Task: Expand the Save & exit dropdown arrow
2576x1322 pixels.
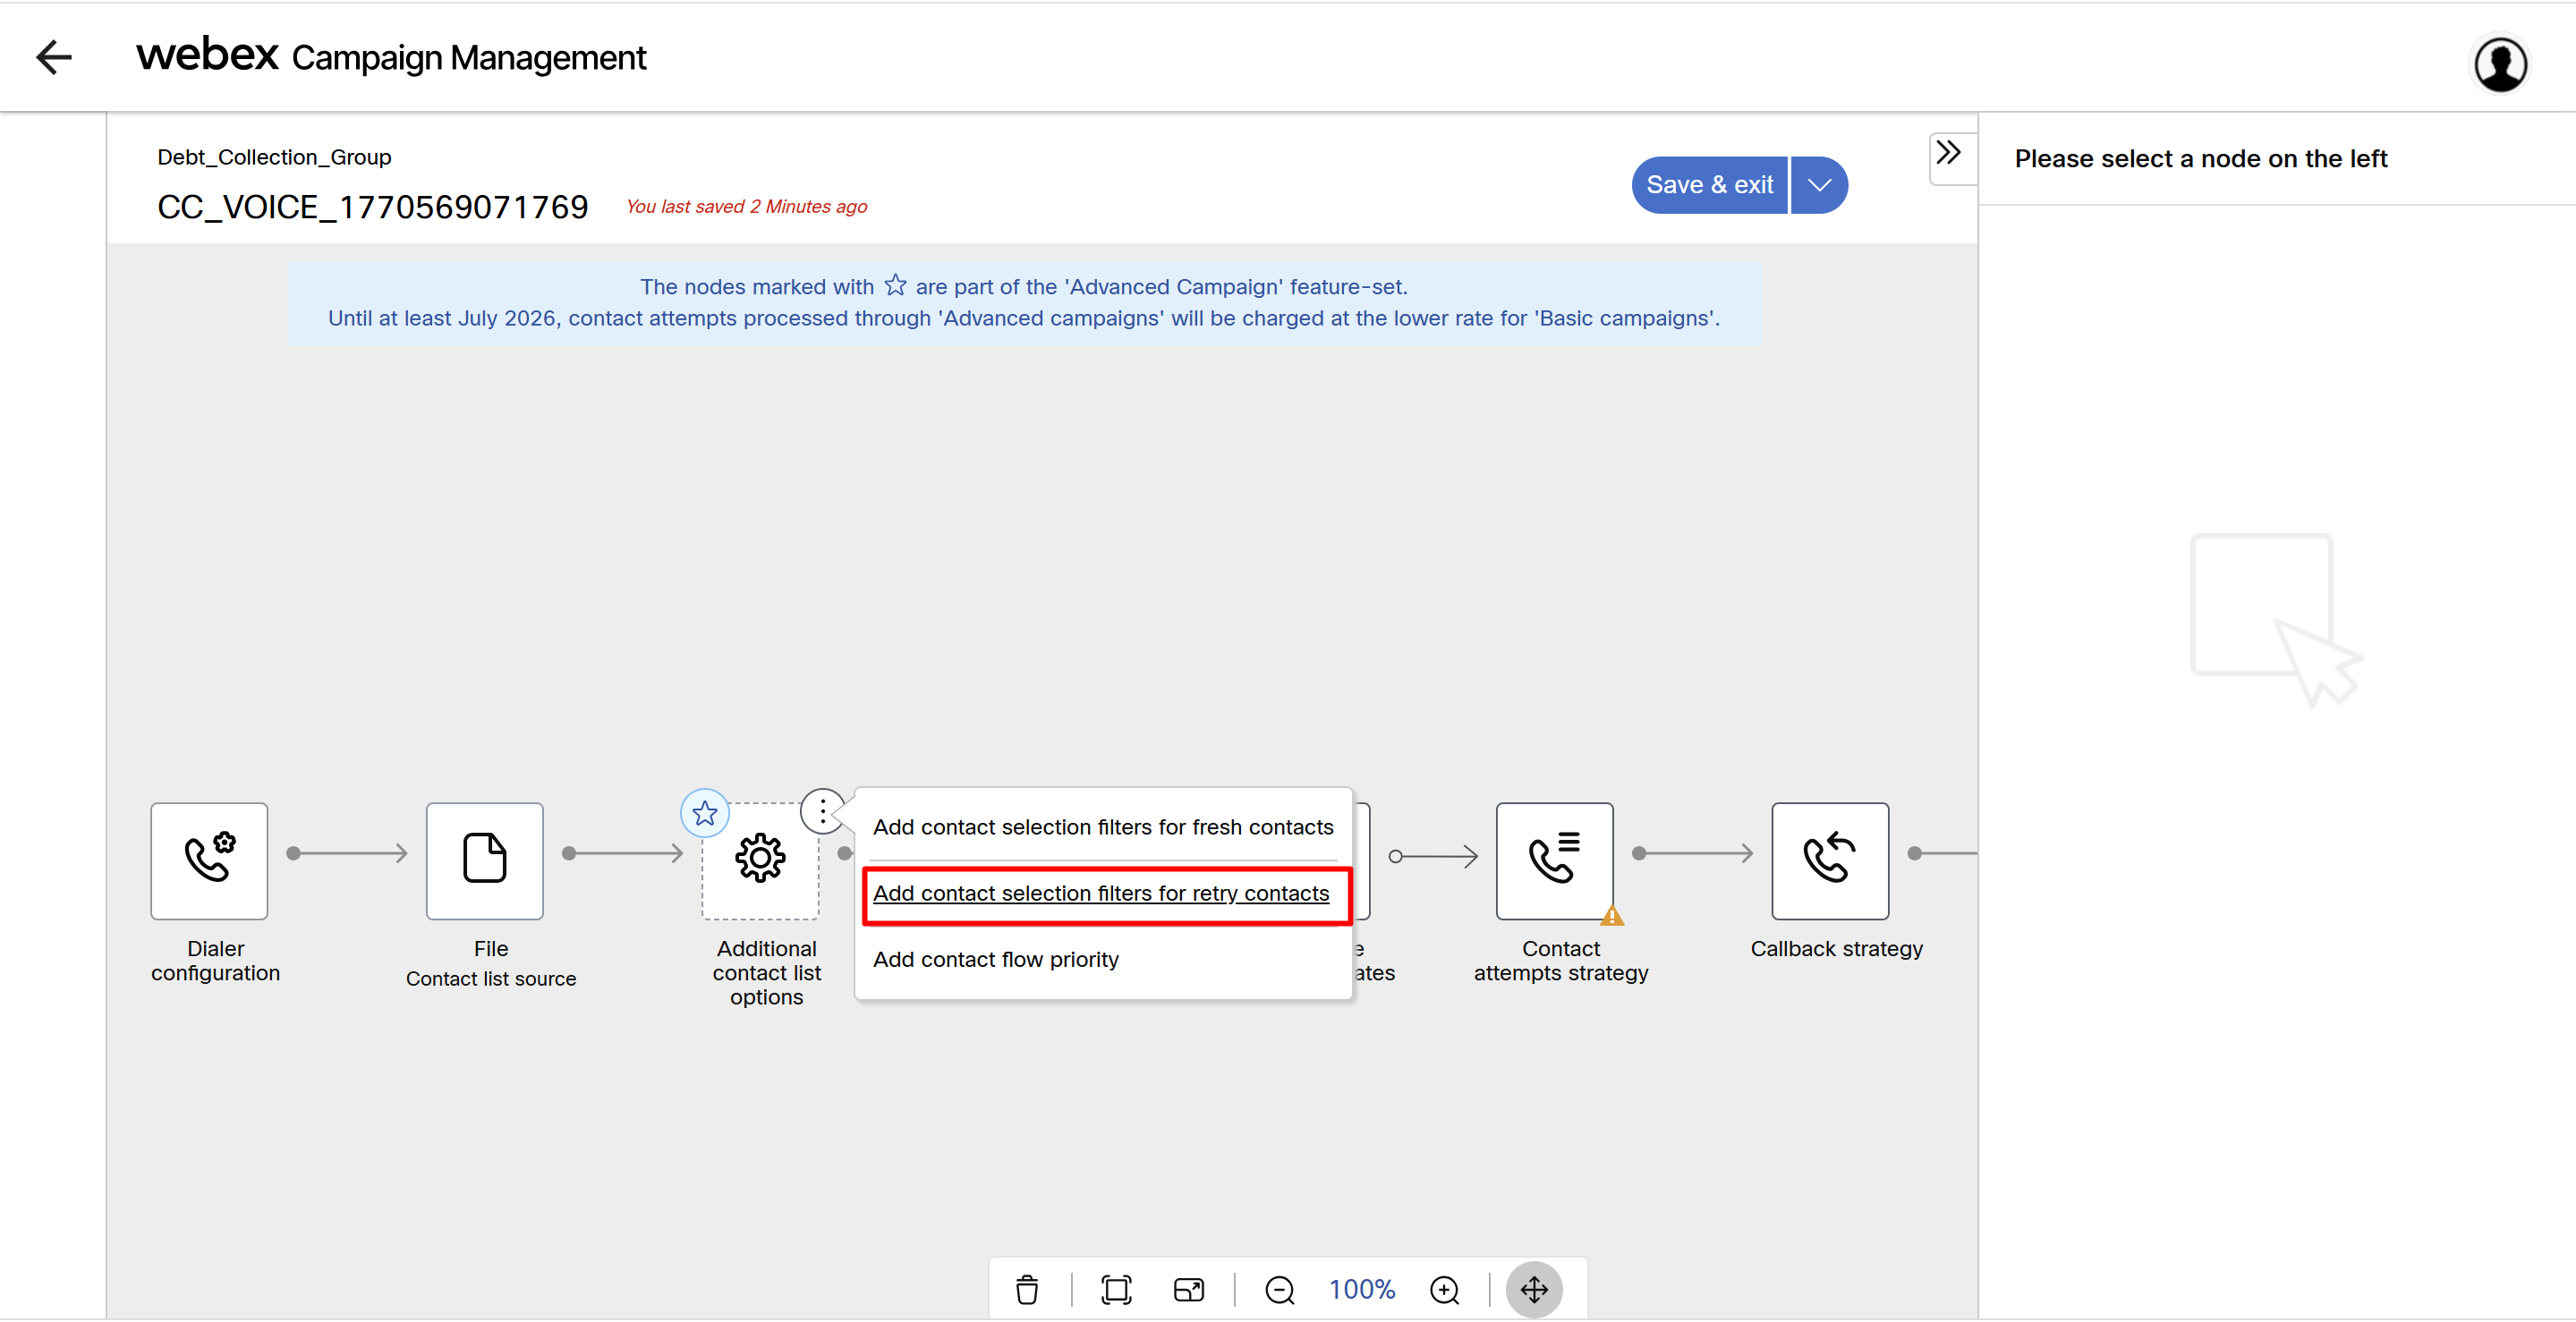Action: coord(1818,185)
